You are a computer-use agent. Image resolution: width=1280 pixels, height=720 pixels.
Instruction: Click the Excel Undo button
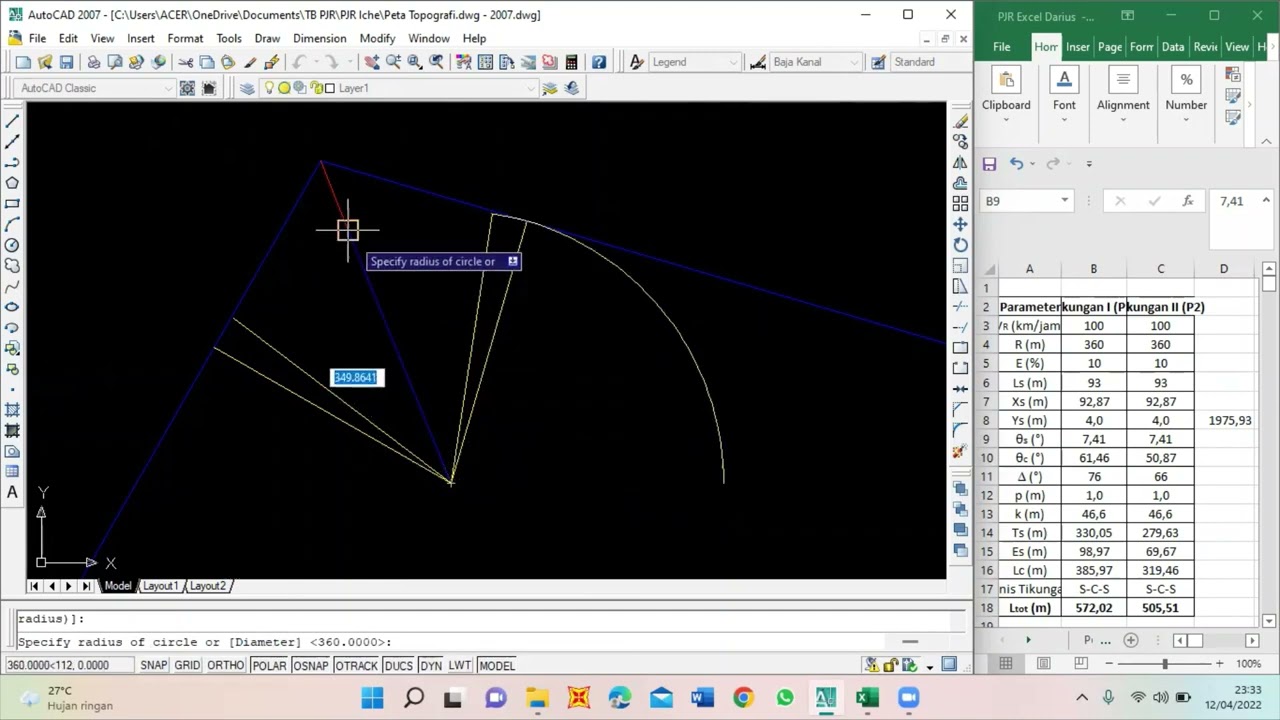point(1016,164)
